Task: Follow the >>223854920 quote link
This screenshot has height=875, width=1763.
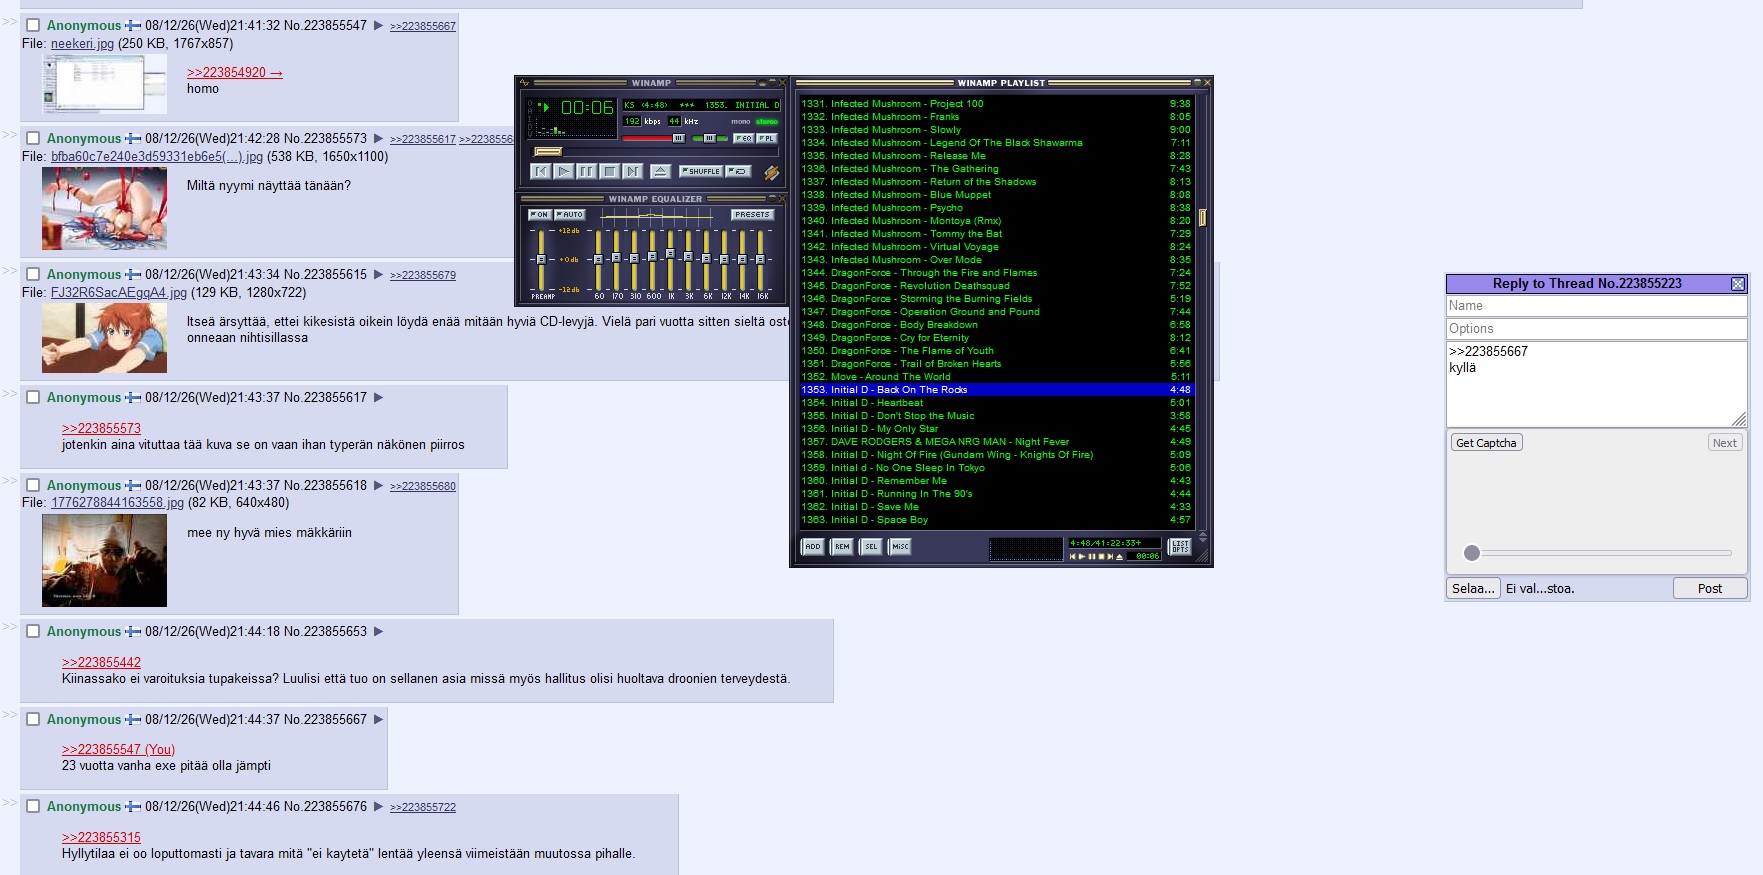Action: pyautogui.click(x=234, y=73)
